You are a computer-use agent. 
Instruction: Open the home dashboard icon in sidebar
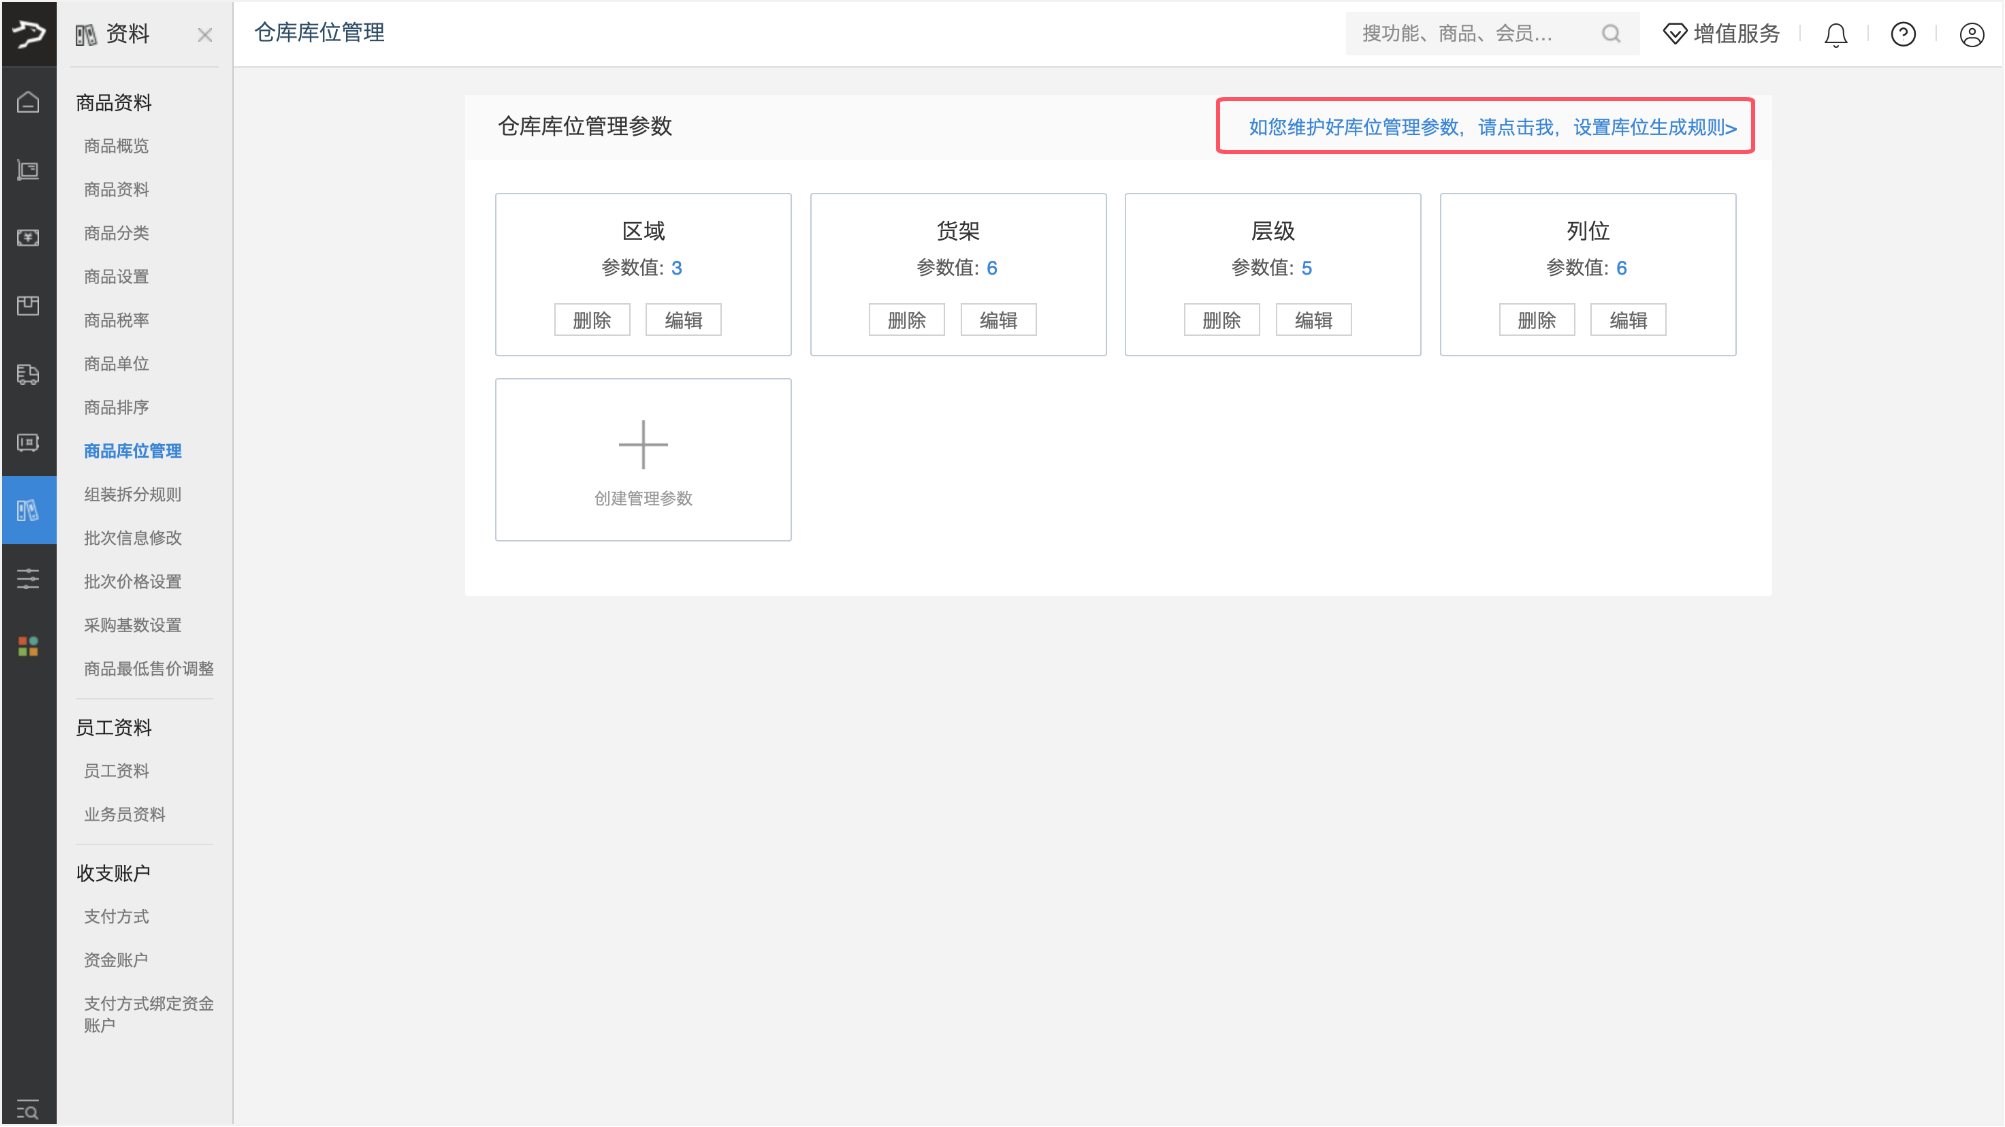coord(28,101)
